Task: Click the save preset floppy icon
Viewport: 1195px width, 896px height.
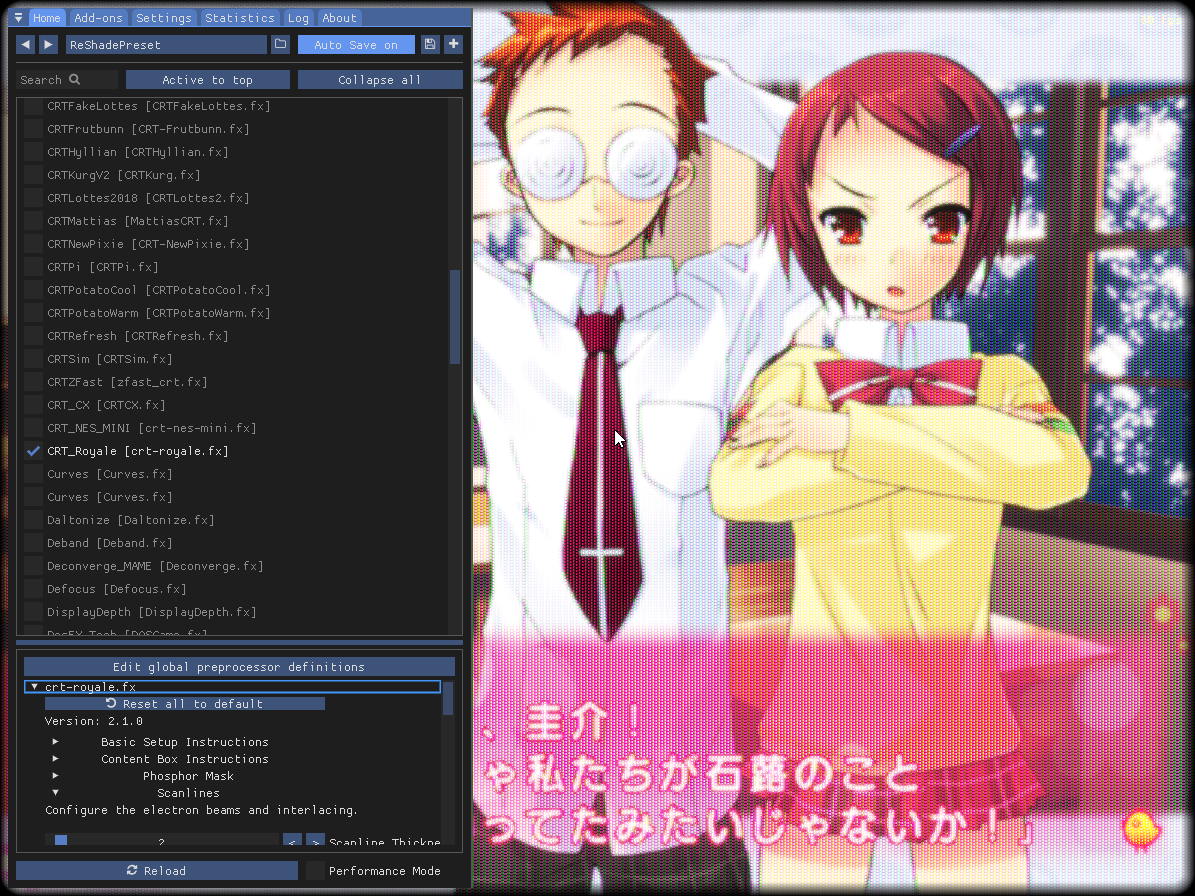Action: point(430,44)
